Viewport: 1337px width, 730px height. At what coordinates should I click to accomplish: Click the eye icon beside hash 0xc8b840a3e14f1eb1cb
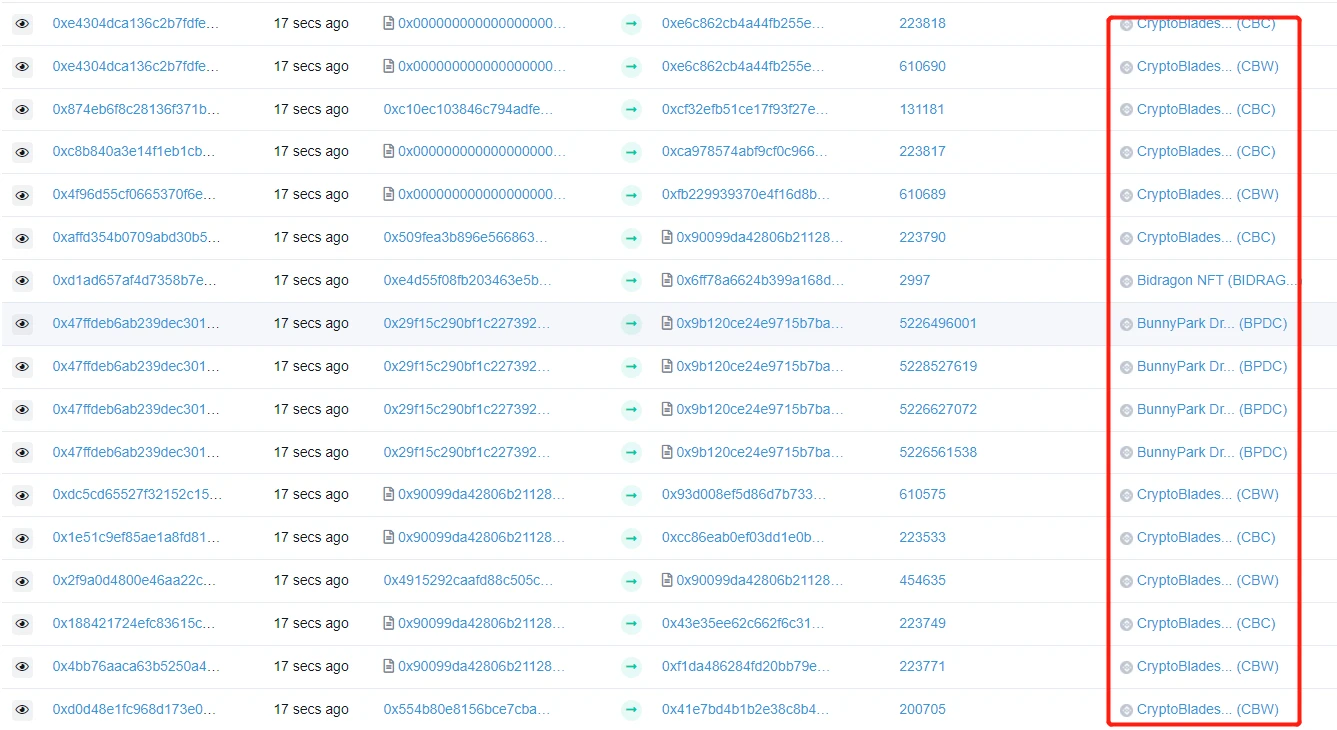click(22, 152)
